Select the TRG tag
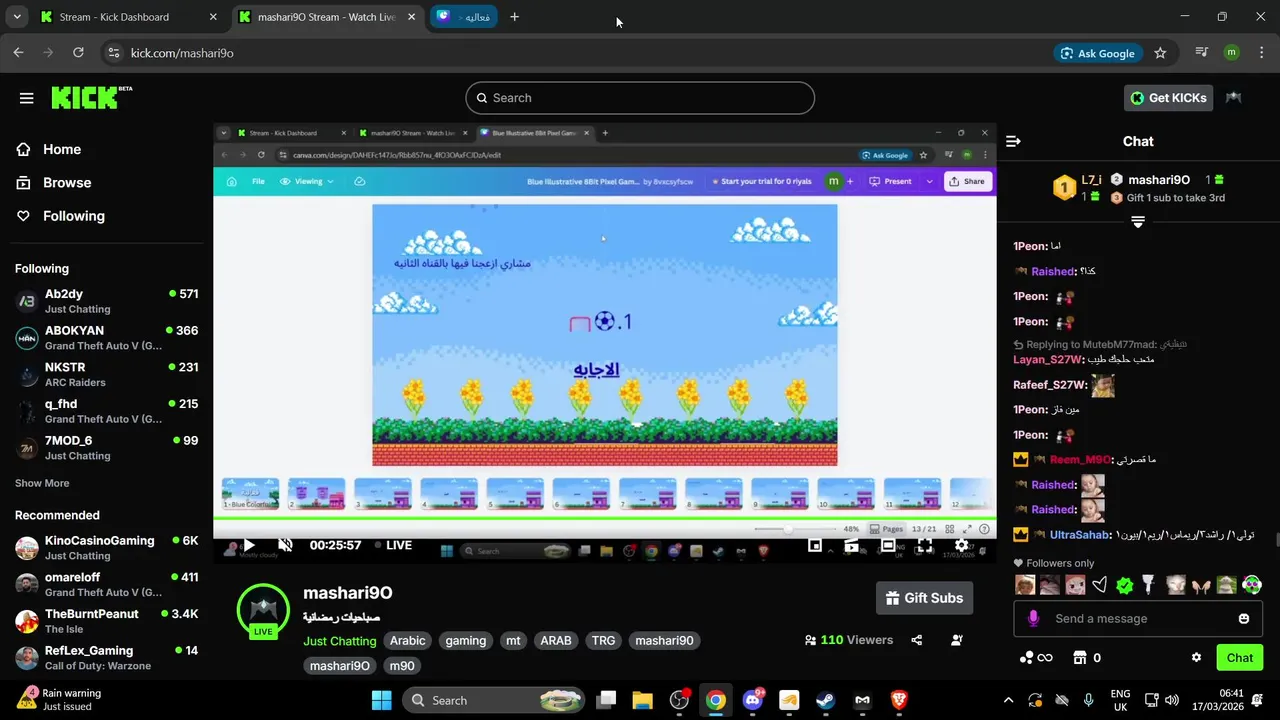Image resolution: width=1280 pixels, height=720 pixels. tap(603, 641)
